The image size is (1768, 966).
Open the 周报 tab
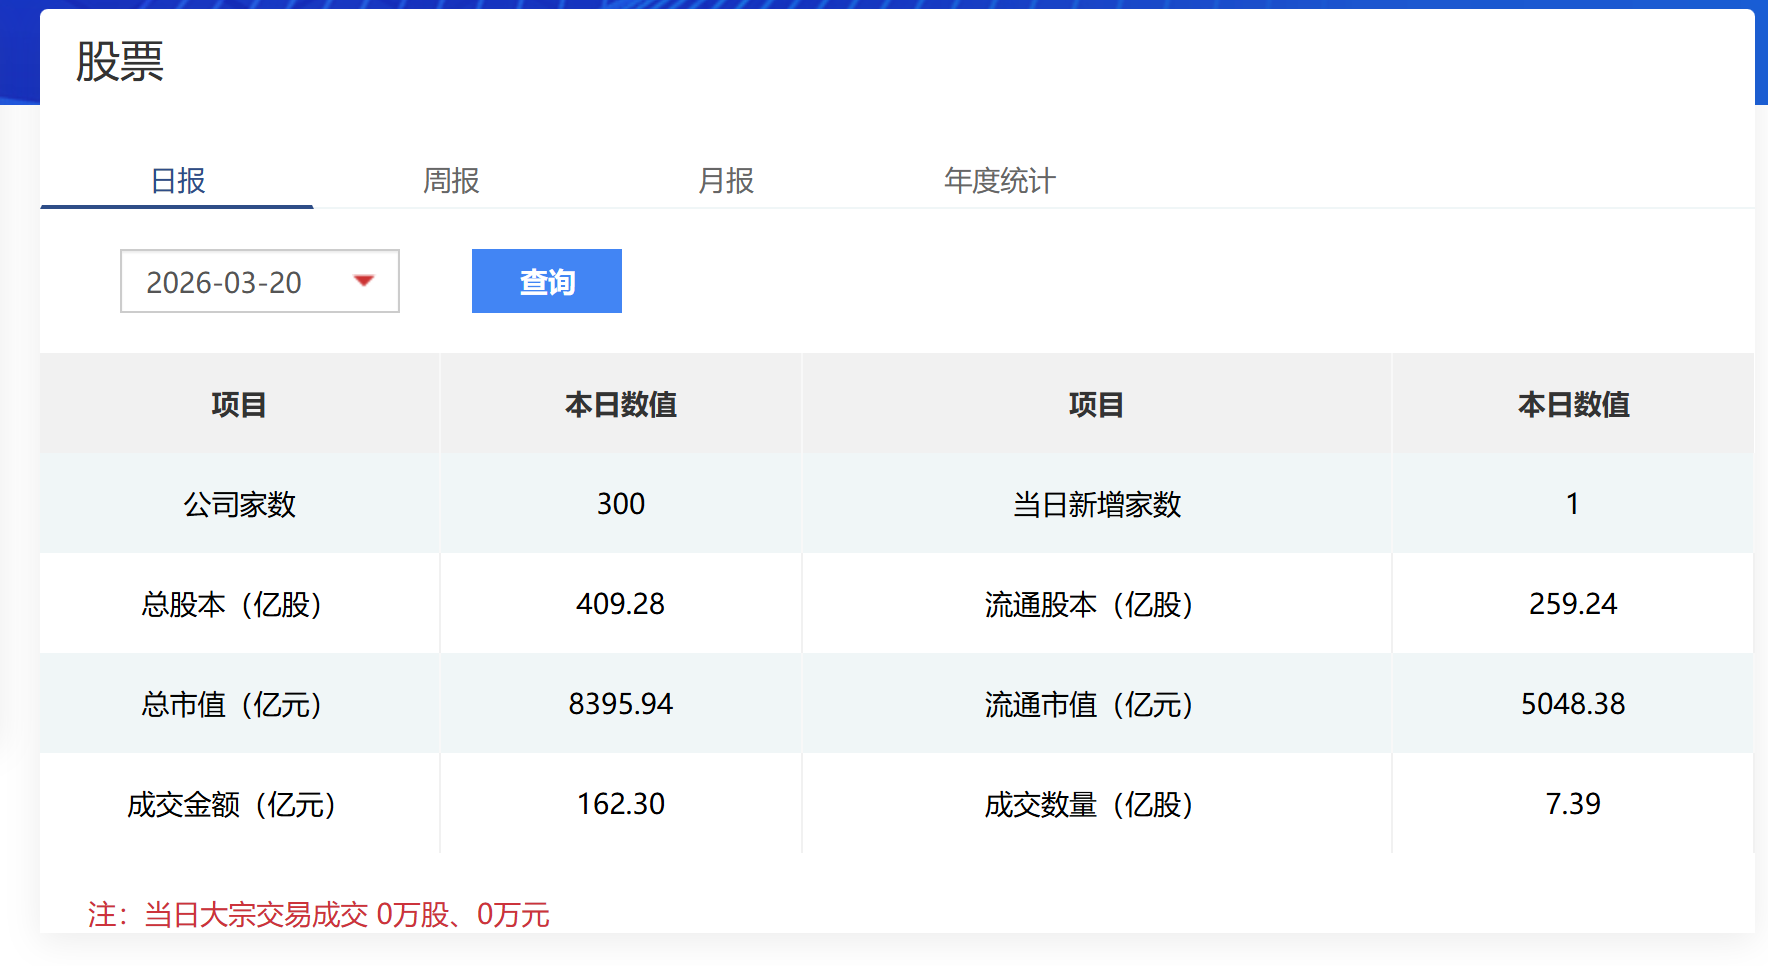pos(451,181)
